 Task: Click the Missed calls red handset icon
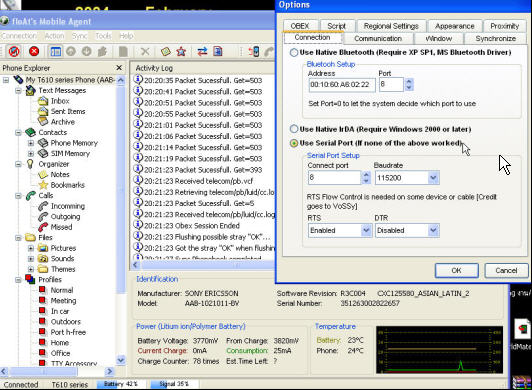point(43,227)
